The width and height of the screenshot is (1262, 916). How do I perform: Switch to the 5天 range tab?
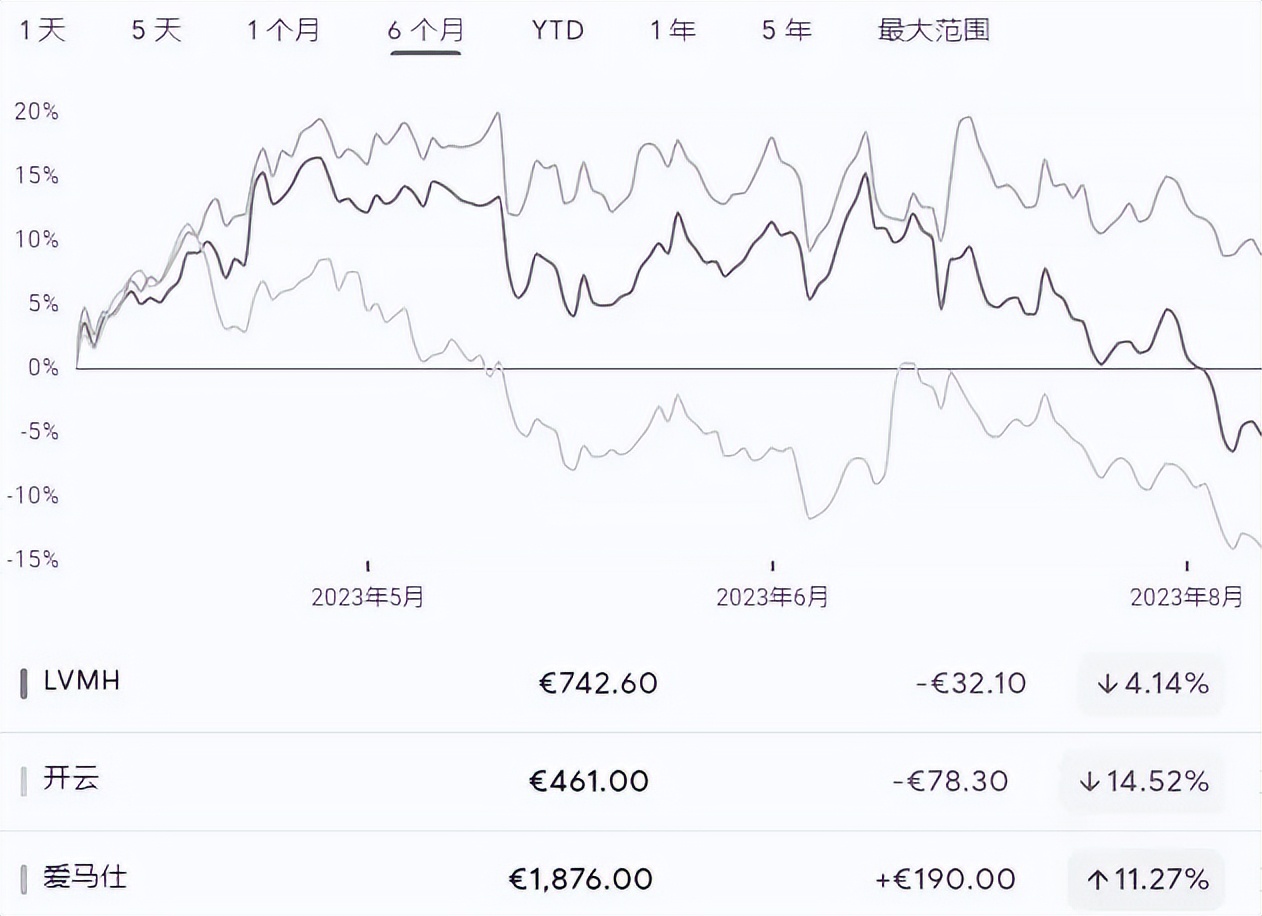(157, 30)
